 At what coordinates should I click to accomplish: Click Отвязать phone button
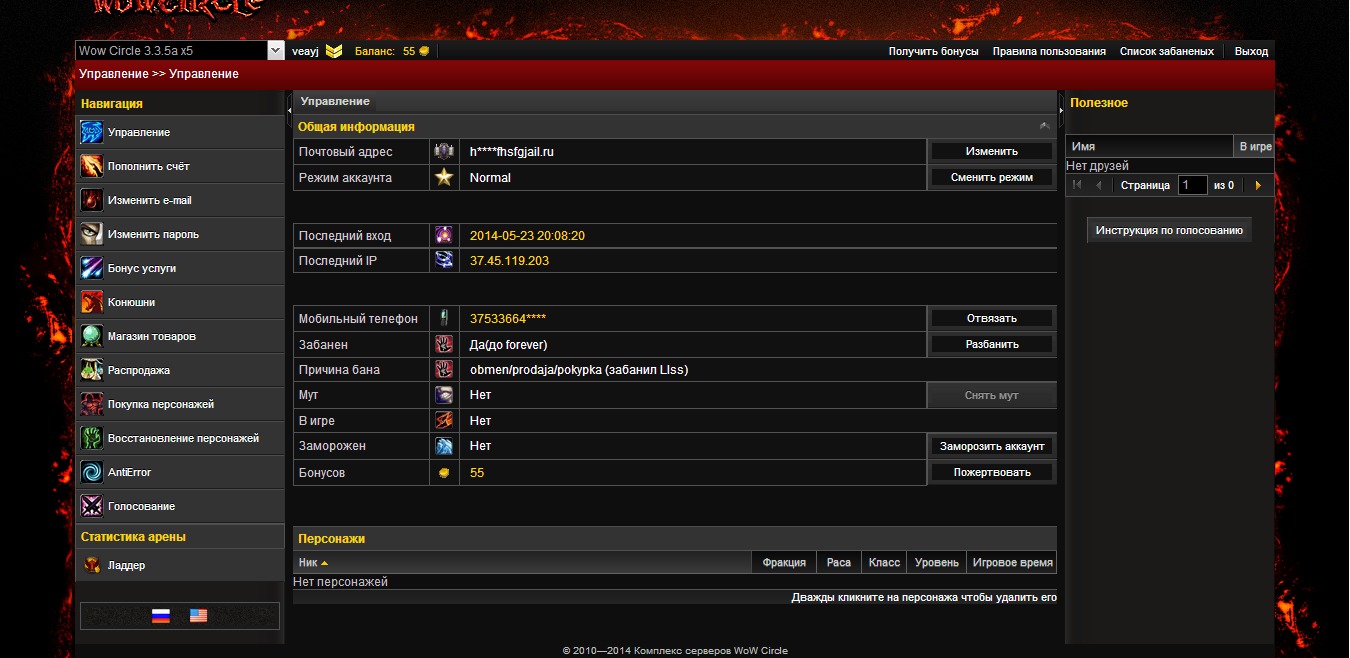(992, 318)
